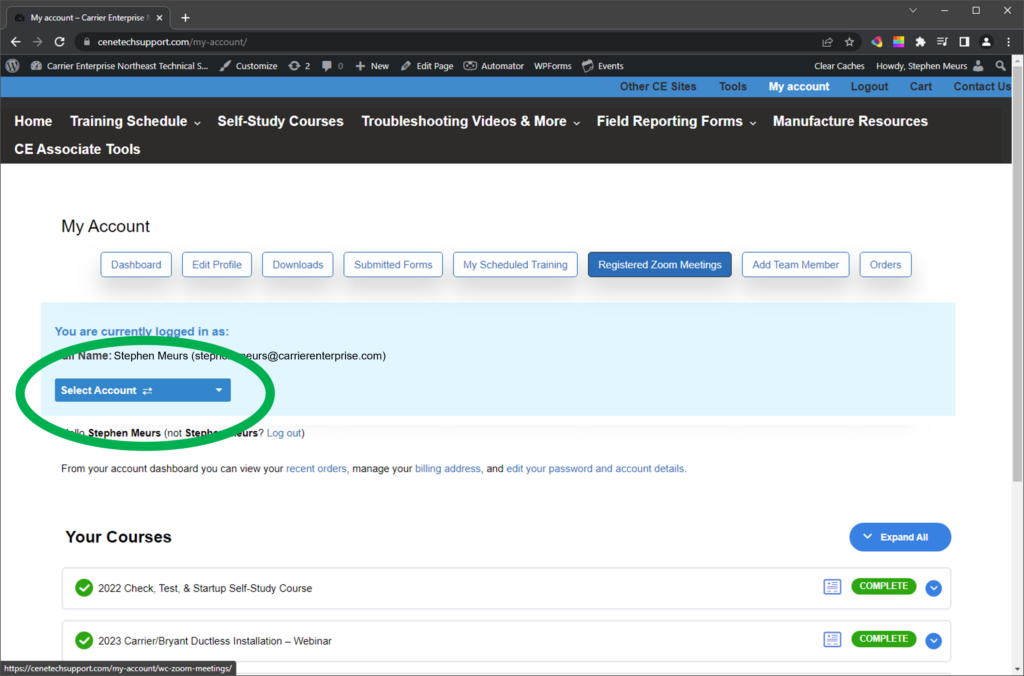Open the browser extensions puzzle icon
The image size is (1024, 676).
point(920,42)
